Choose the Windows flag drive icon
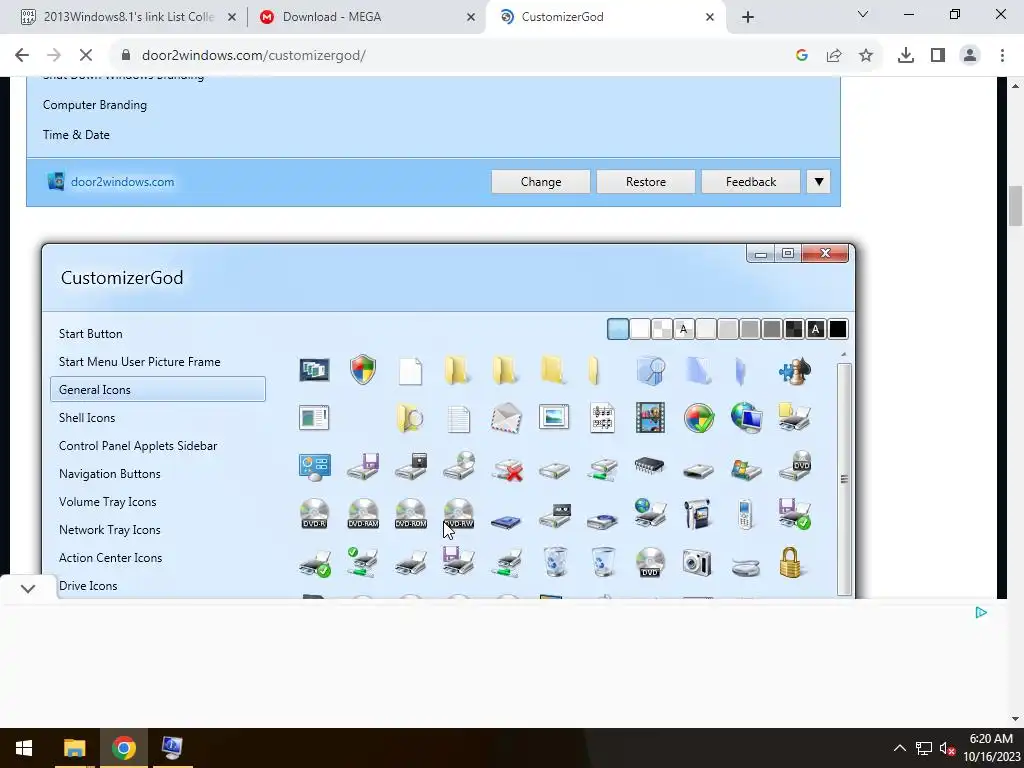 [x=746, y=469]
